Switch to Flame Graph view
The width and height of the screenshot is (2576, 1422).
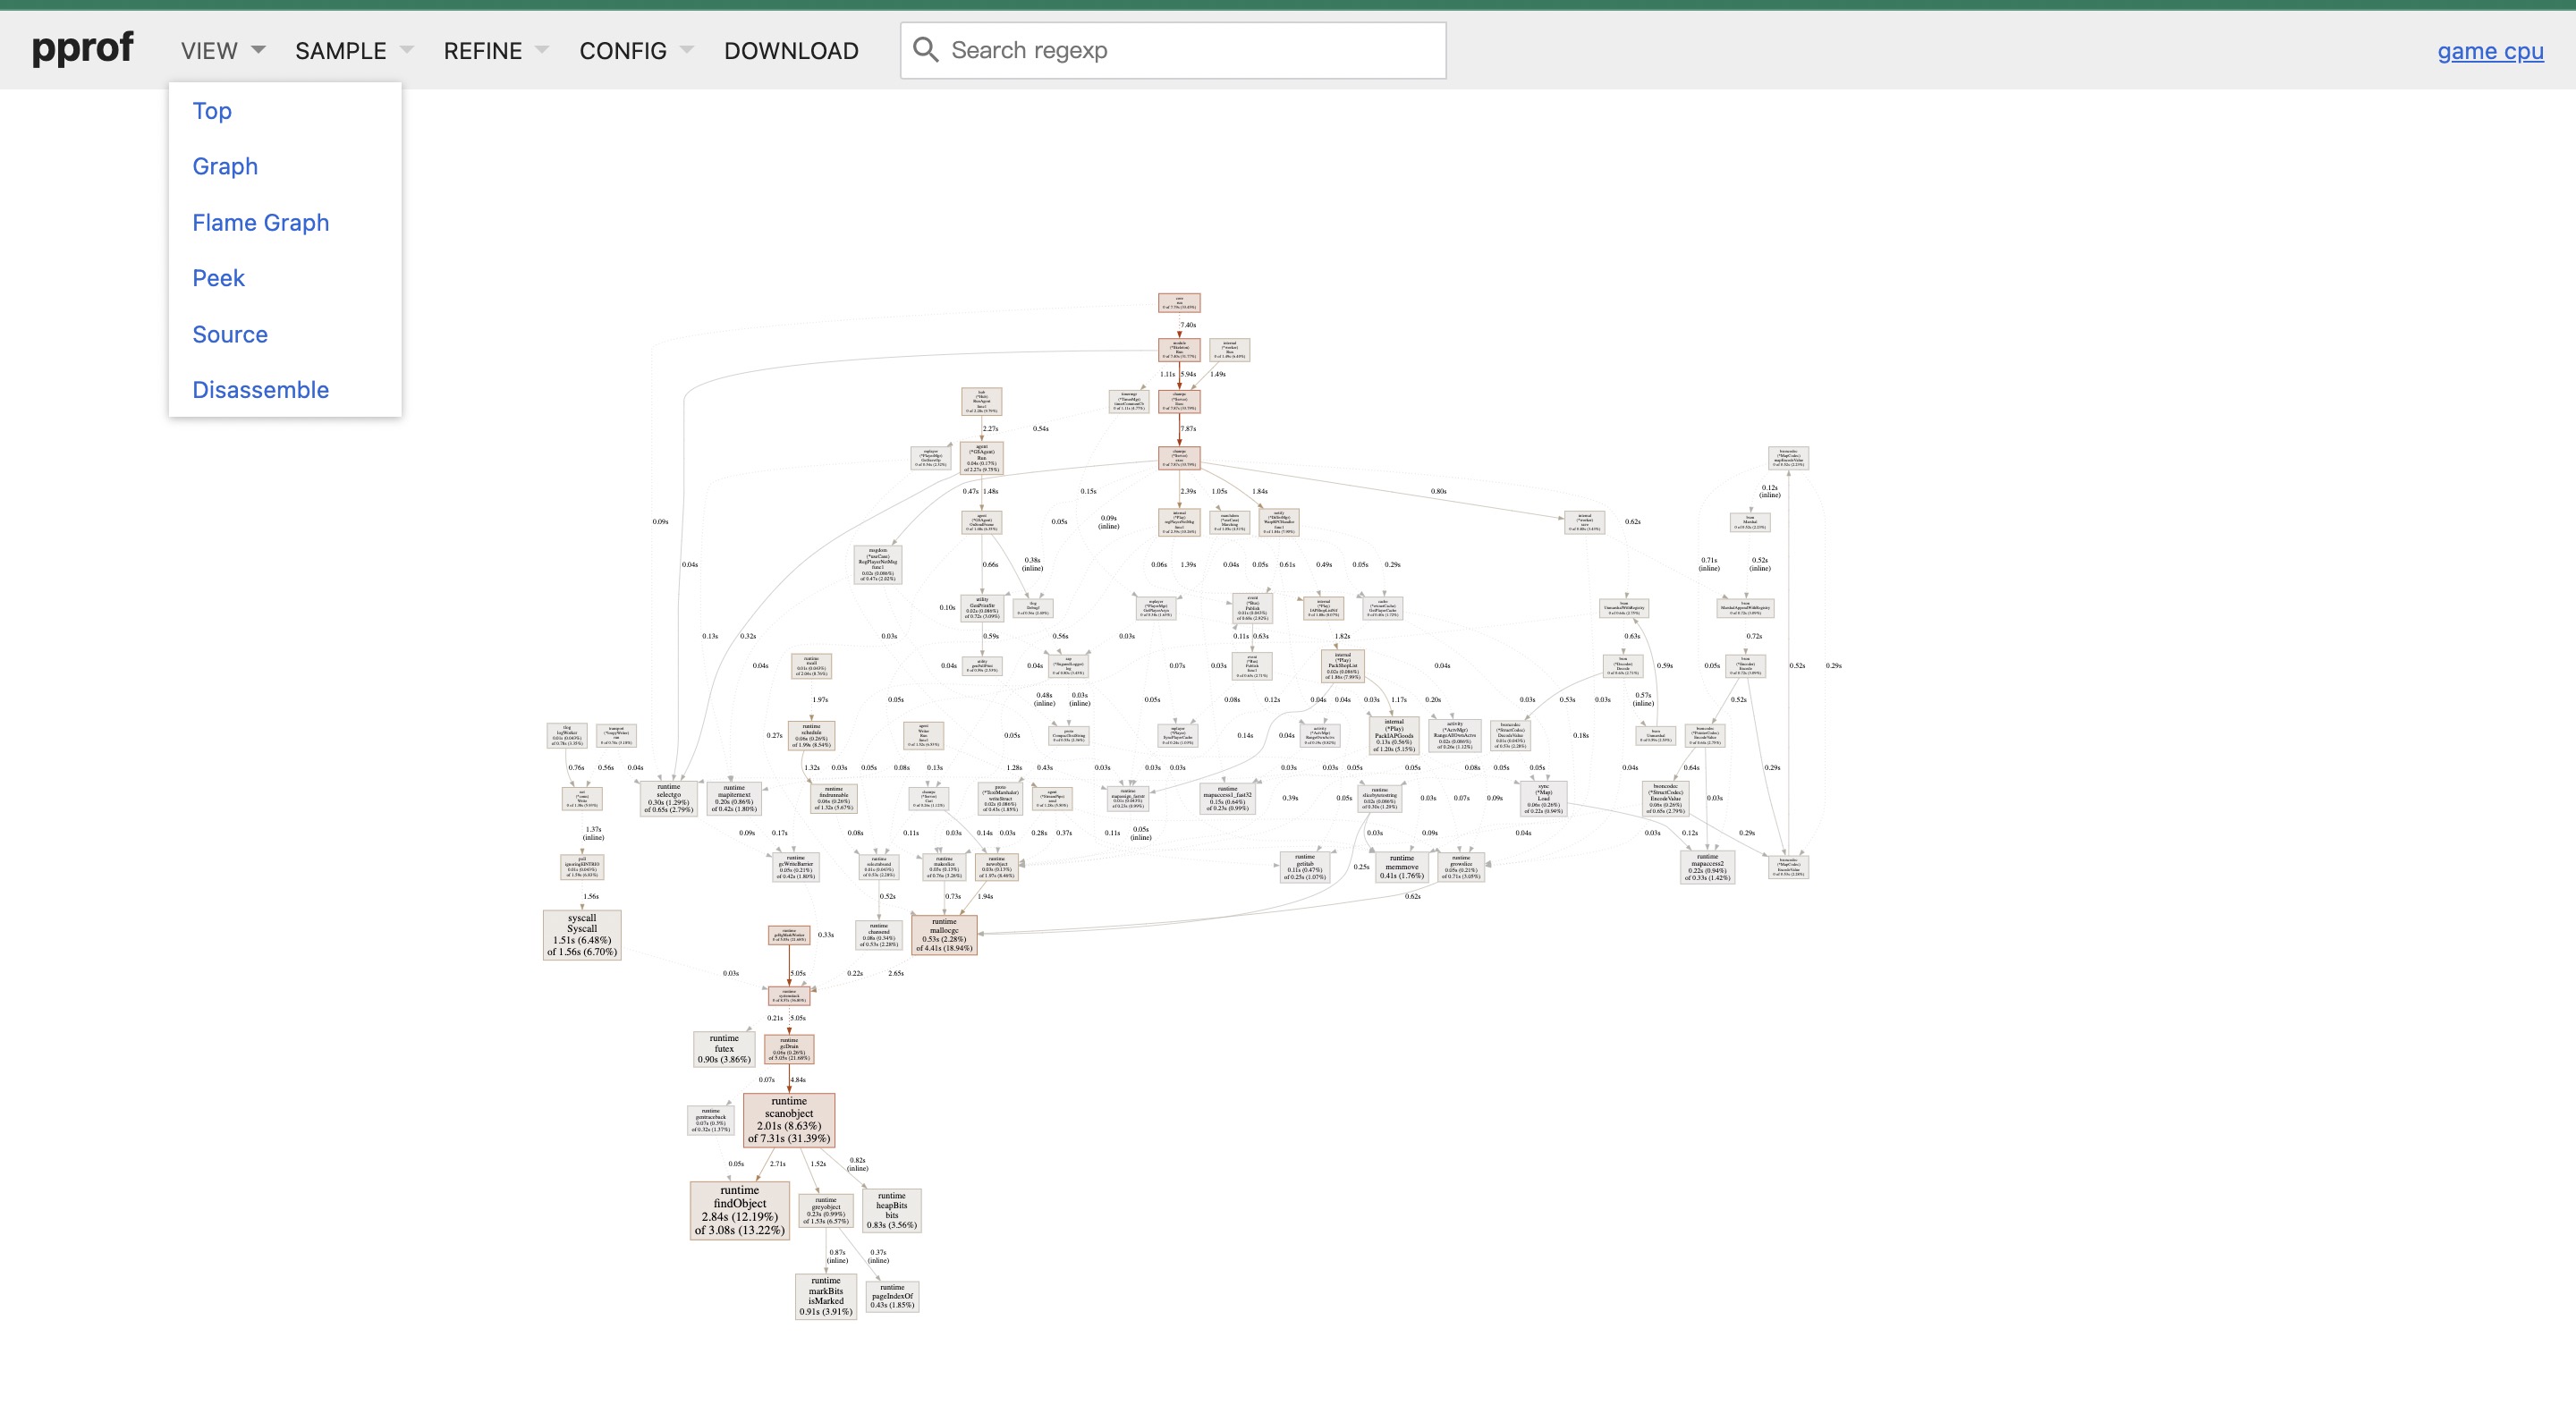click(260, 222)
